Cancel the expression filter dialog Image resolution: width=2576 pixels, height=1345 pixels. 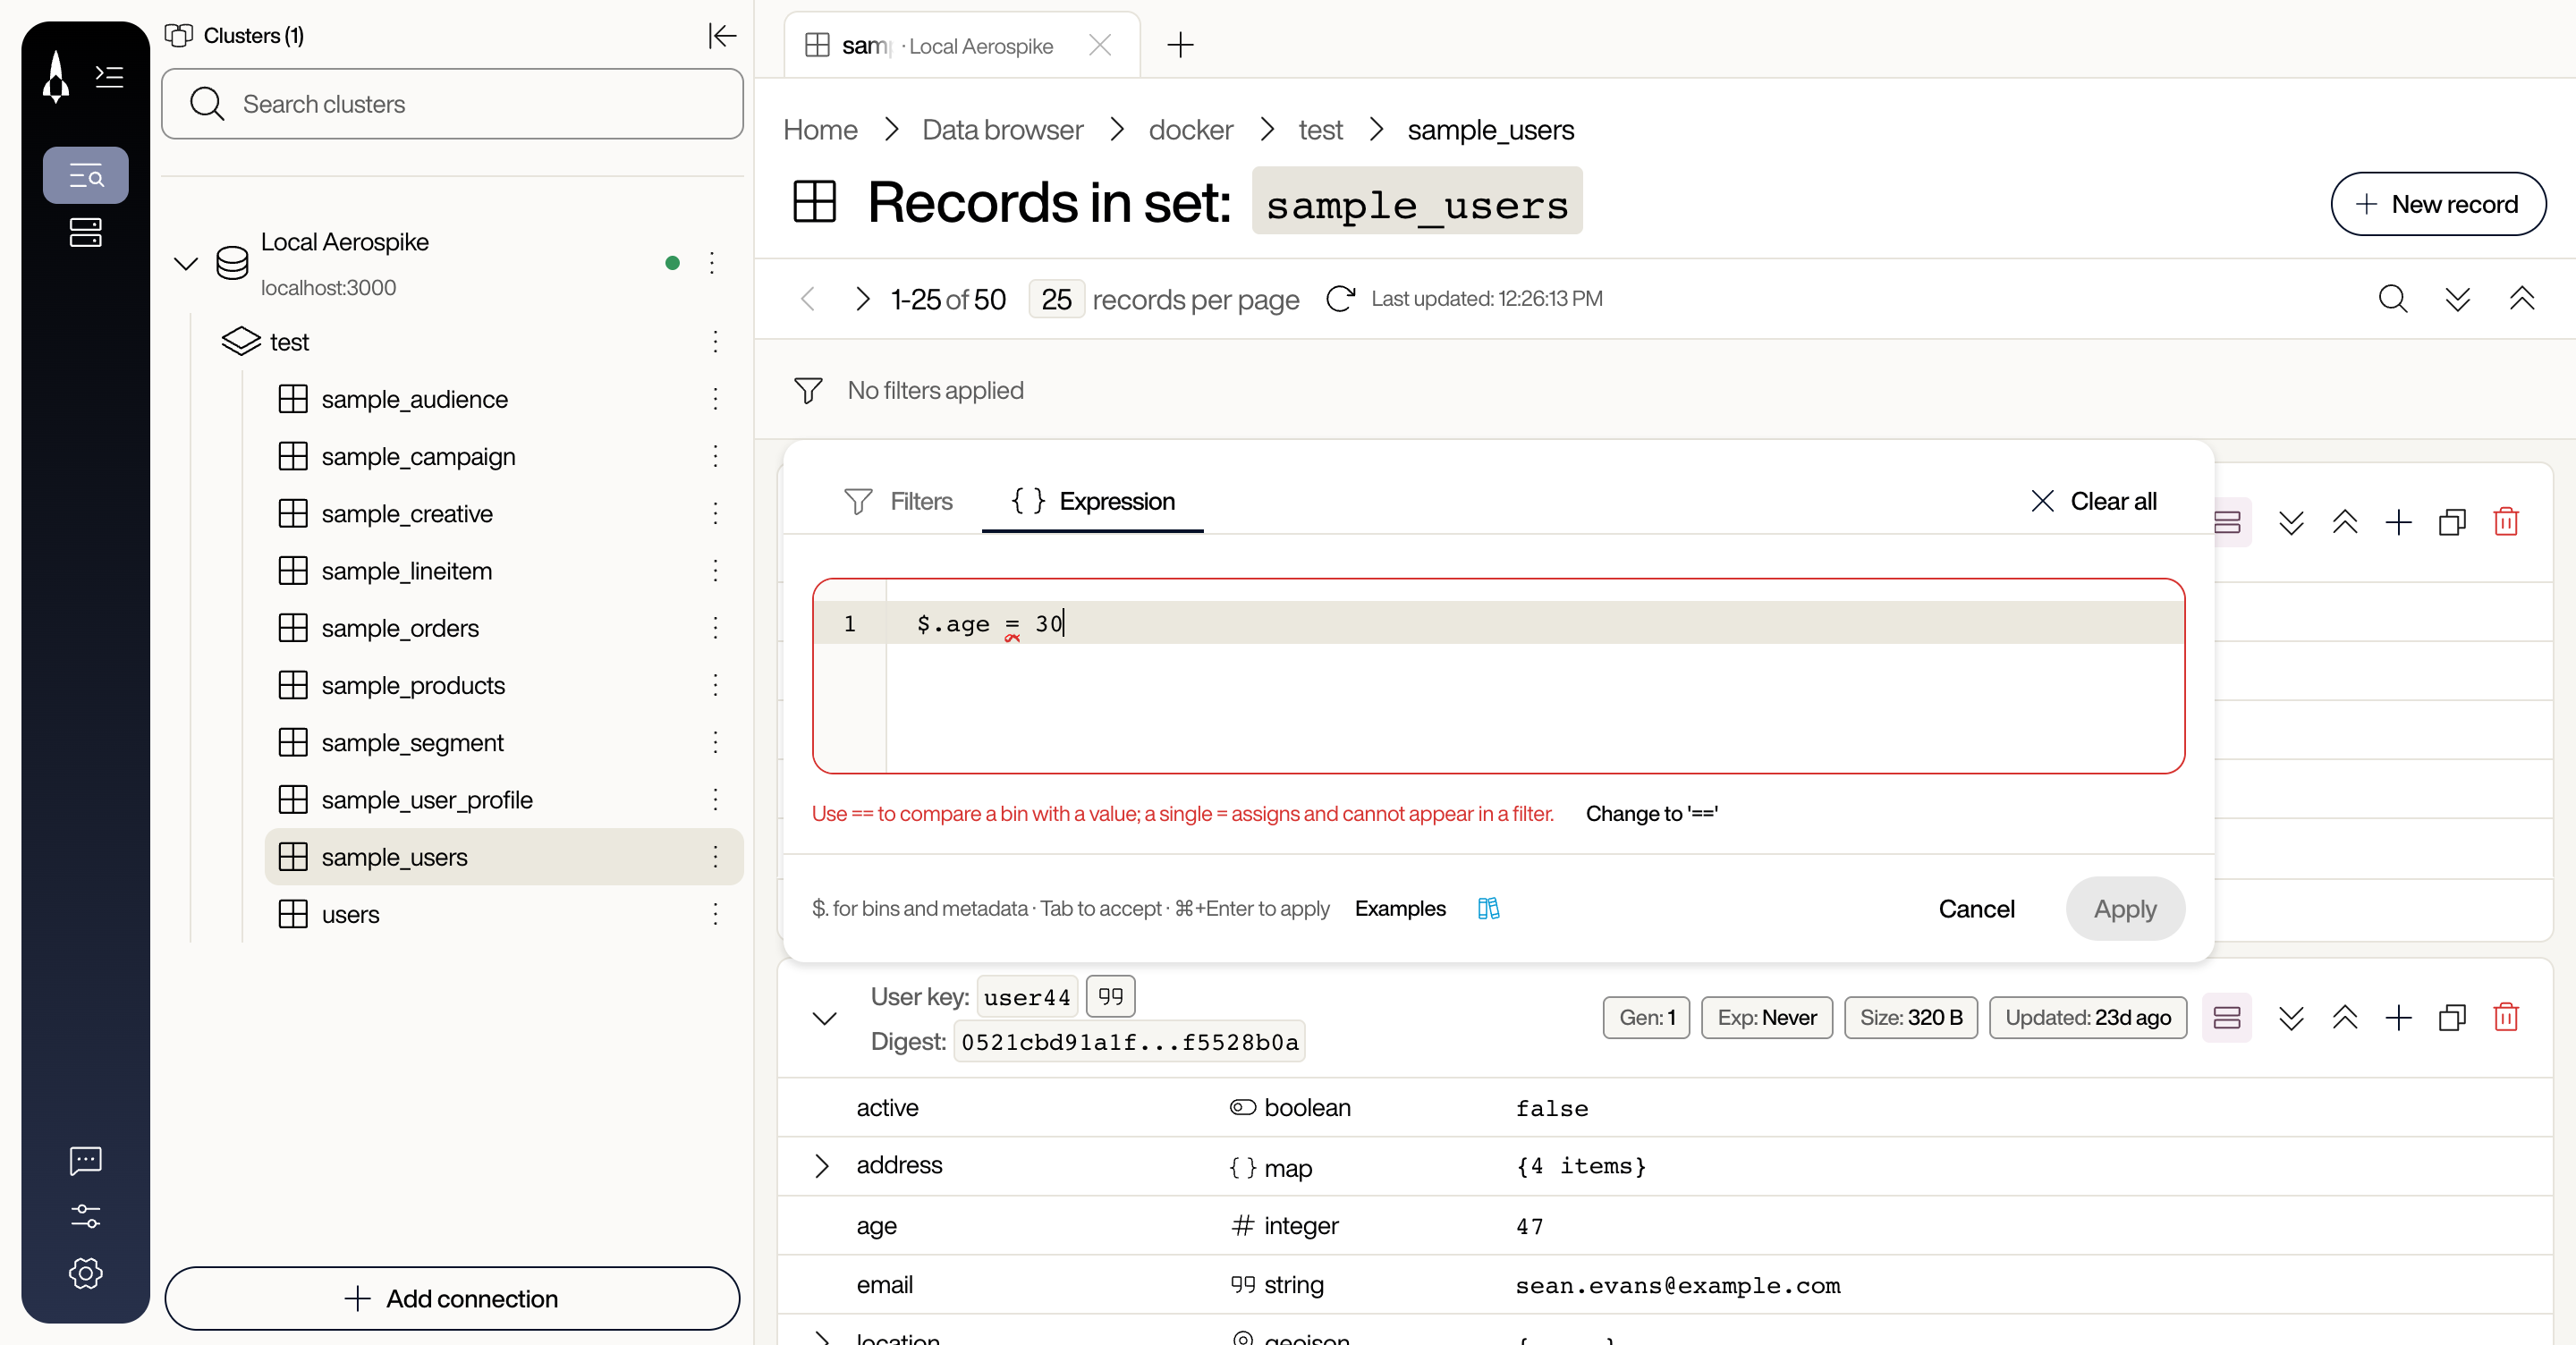[1976, 909]
